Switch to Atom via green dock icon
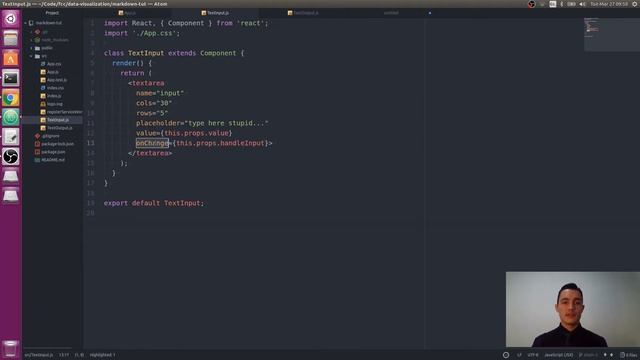640x360 pixels. pyautogui.click(x=11, y=117)
